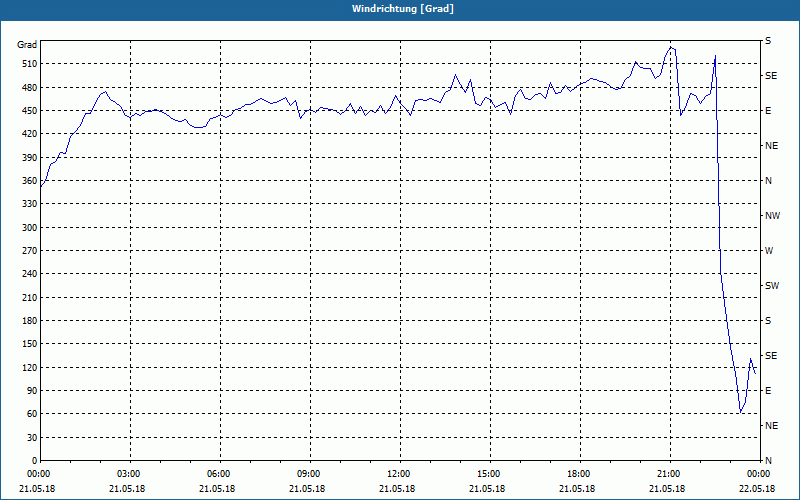Click the 03:00 time label
This screenshot has height=500, width=800.
pos(130,474)
